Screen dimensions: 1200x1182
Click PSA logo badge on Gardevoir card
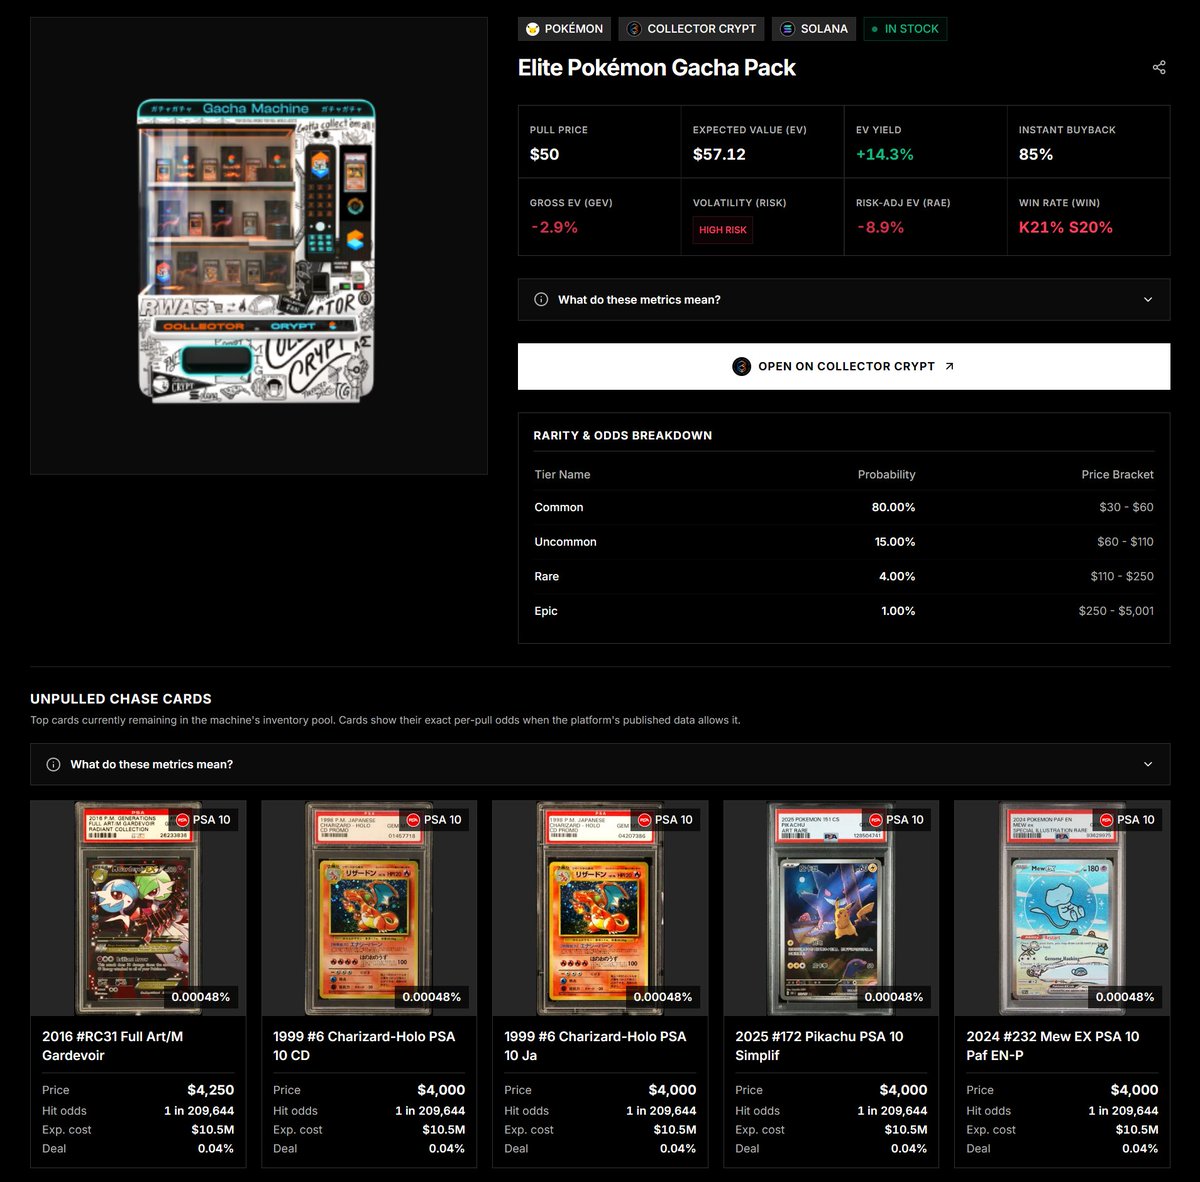tap(182, 819)
